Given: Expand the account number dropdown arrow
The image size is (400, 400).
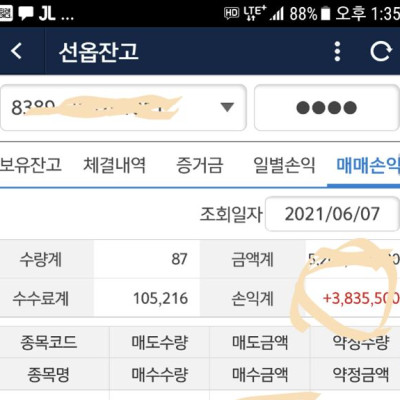Looking at the screenshot, I should 227,107.
